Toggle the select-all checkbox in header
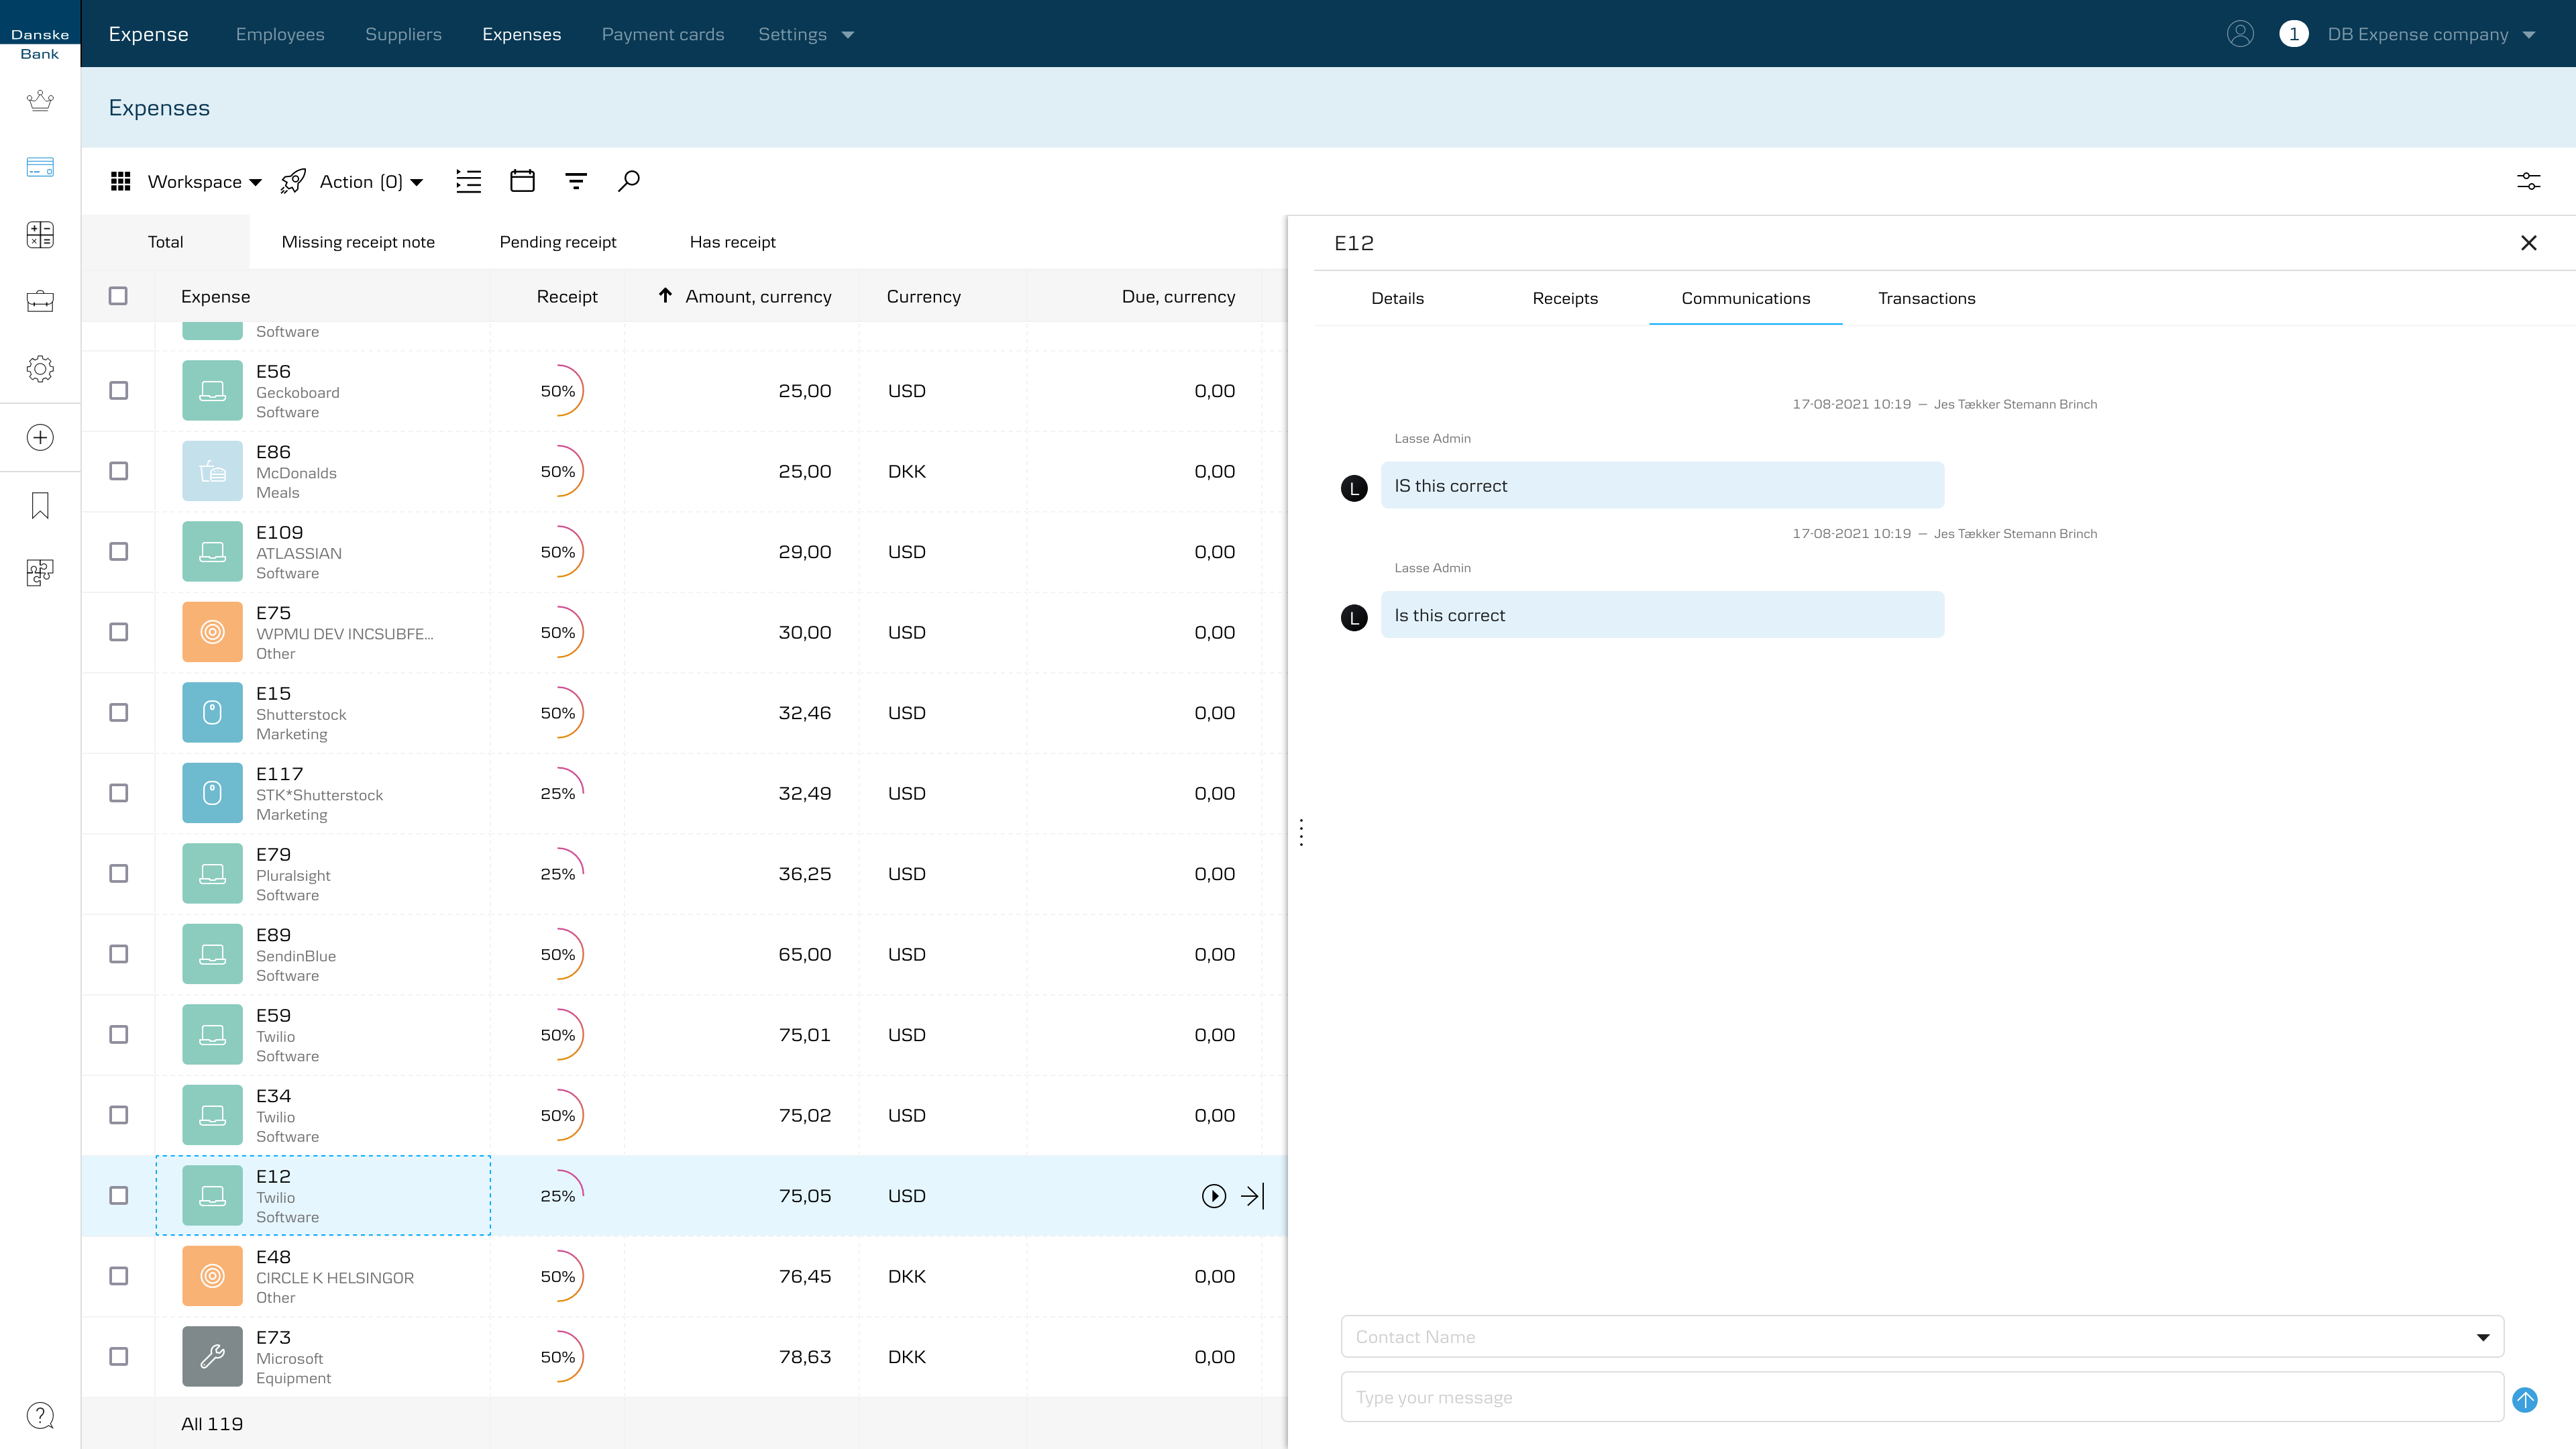This screenshot has height=1449, width=2576. tap(118, 296)
